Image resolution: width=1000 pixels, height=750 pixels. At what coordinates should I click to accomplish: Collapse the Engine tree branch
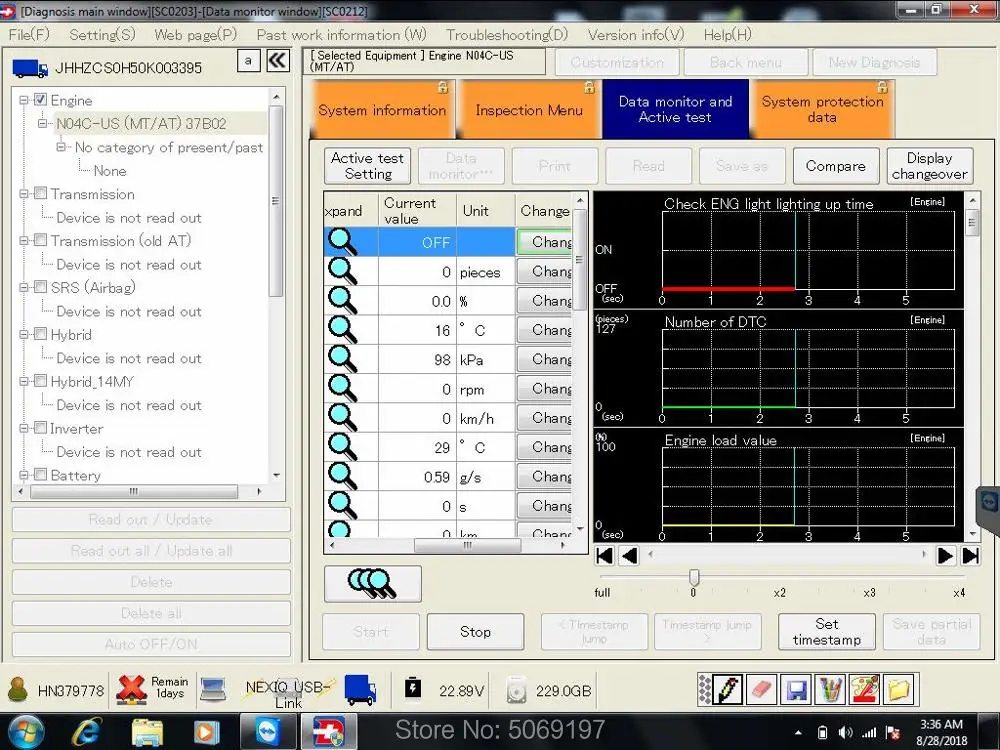tap(22, 100)
